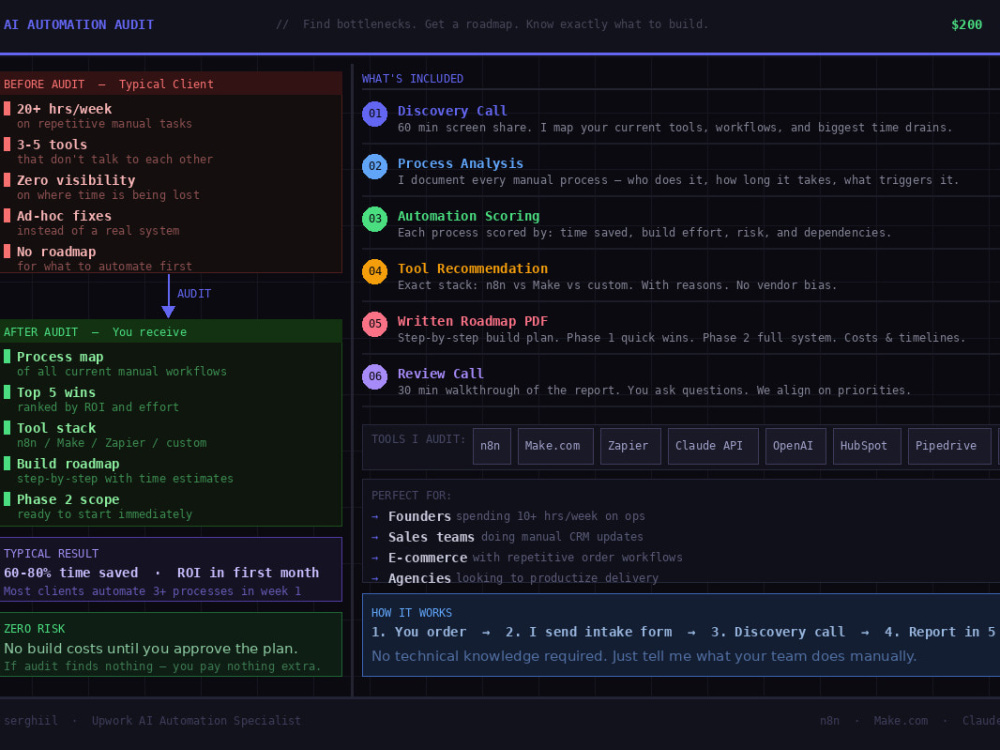Click the No roadmap item
1000x750 pixels.
point(56,252)
